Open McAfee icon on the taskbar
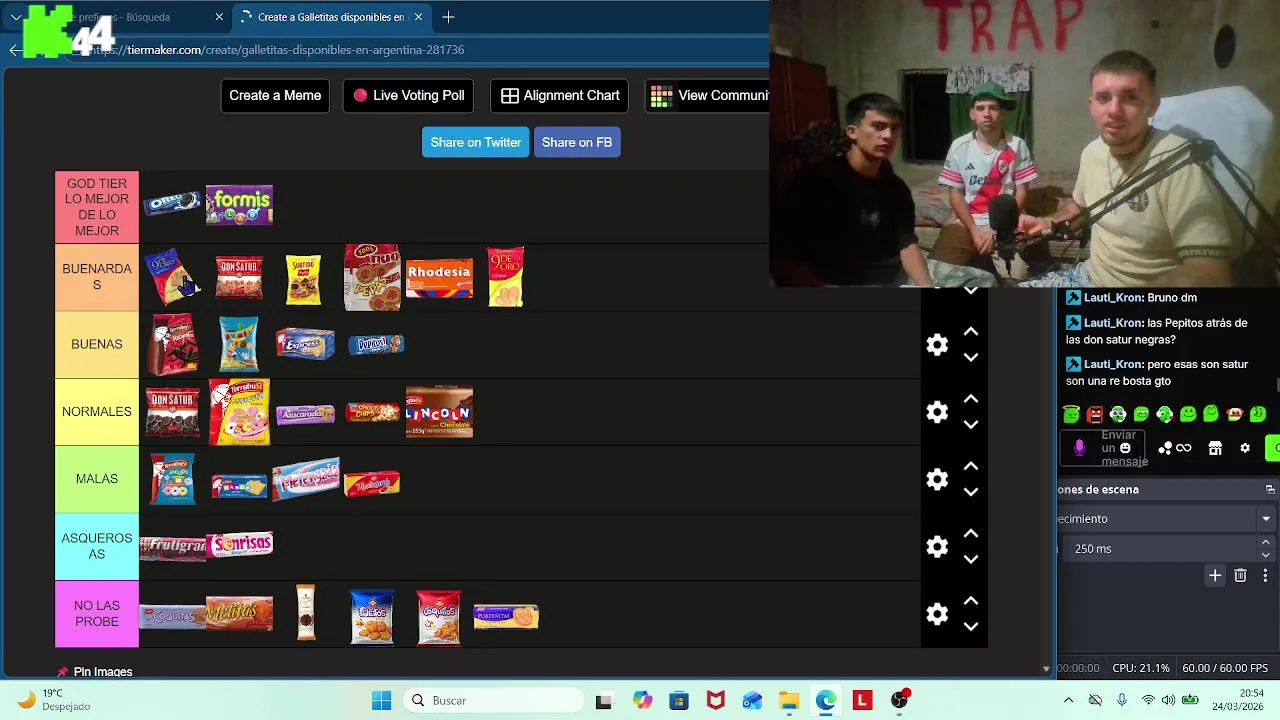The height and width of the screenshot is (720, 1280). click(x=715, y=700)
